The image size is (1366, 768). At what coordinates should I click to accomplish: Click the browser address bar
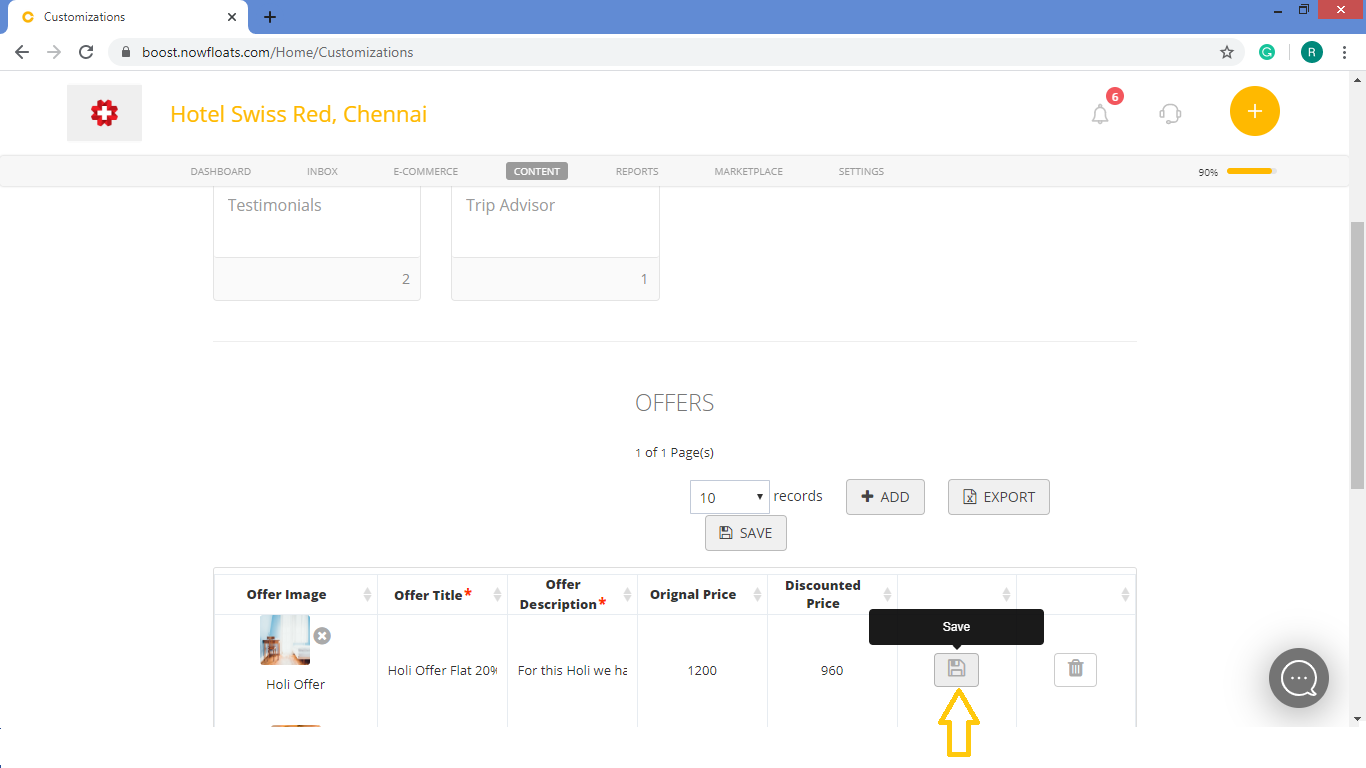tap(676, 52)
